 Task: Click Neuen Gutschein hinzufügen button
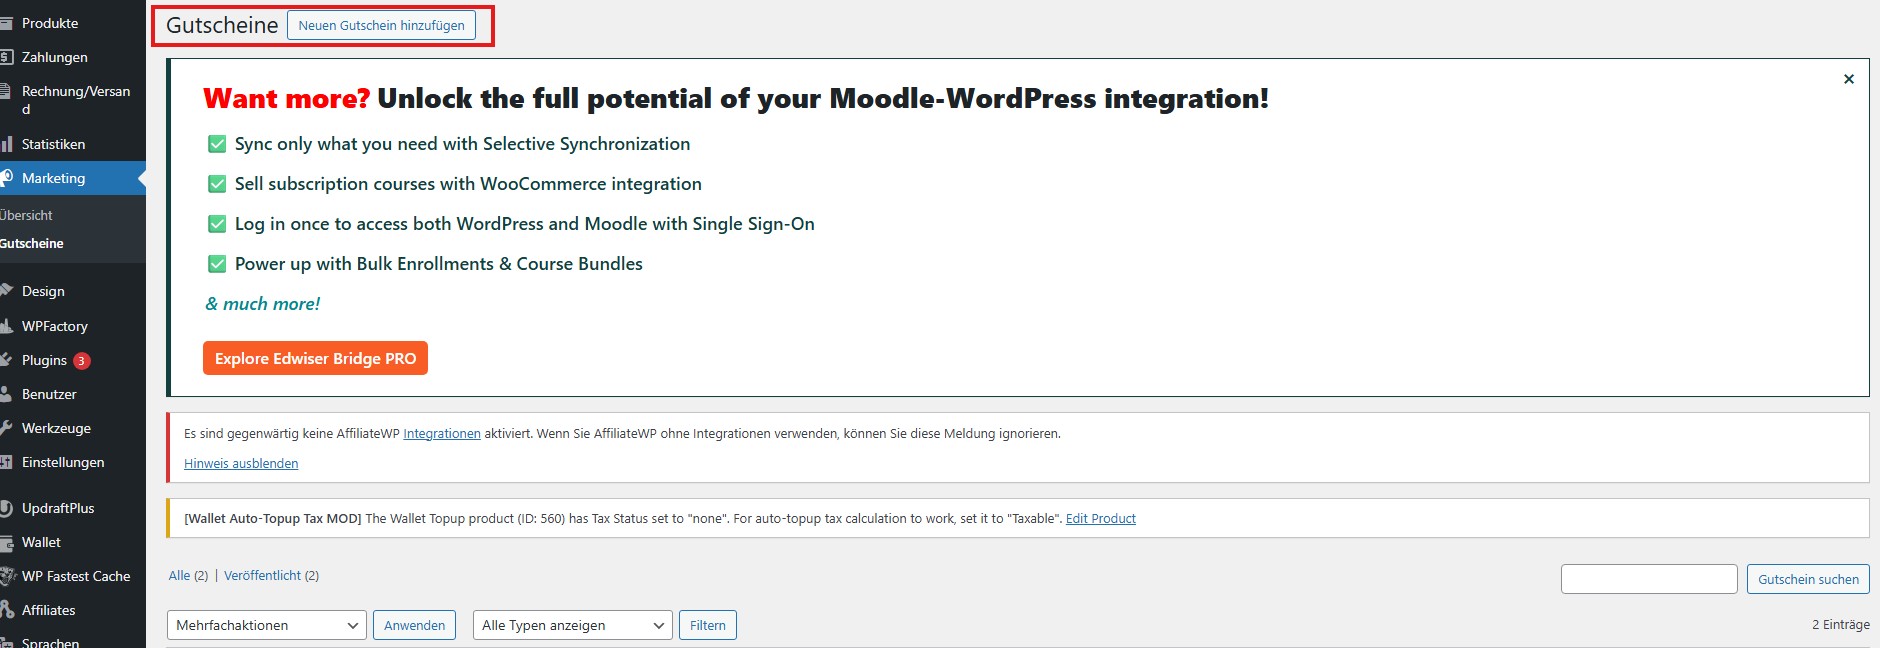[381, 25]
